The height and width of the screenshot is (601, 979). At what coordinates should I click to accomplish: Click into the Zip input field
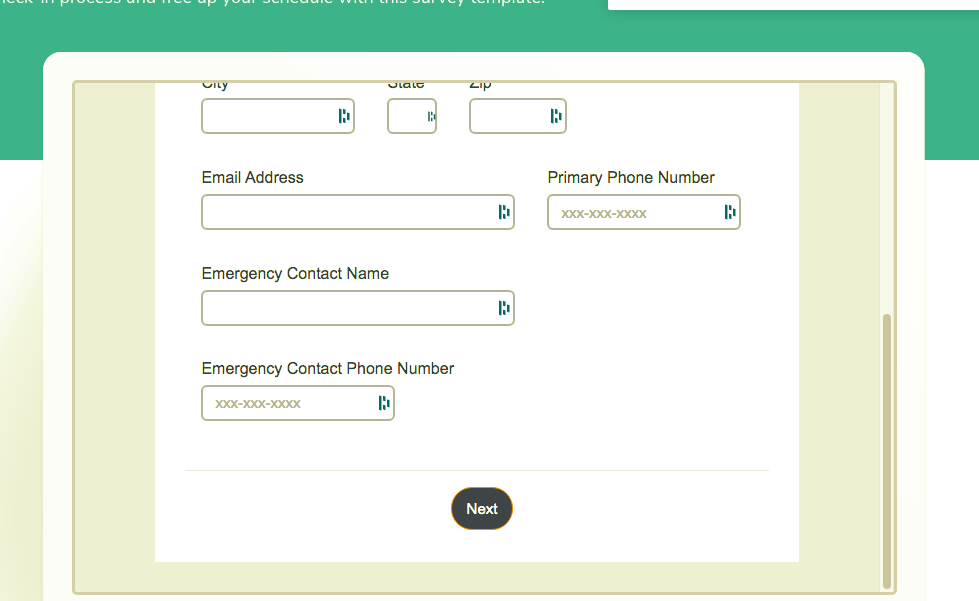(508, 116)
